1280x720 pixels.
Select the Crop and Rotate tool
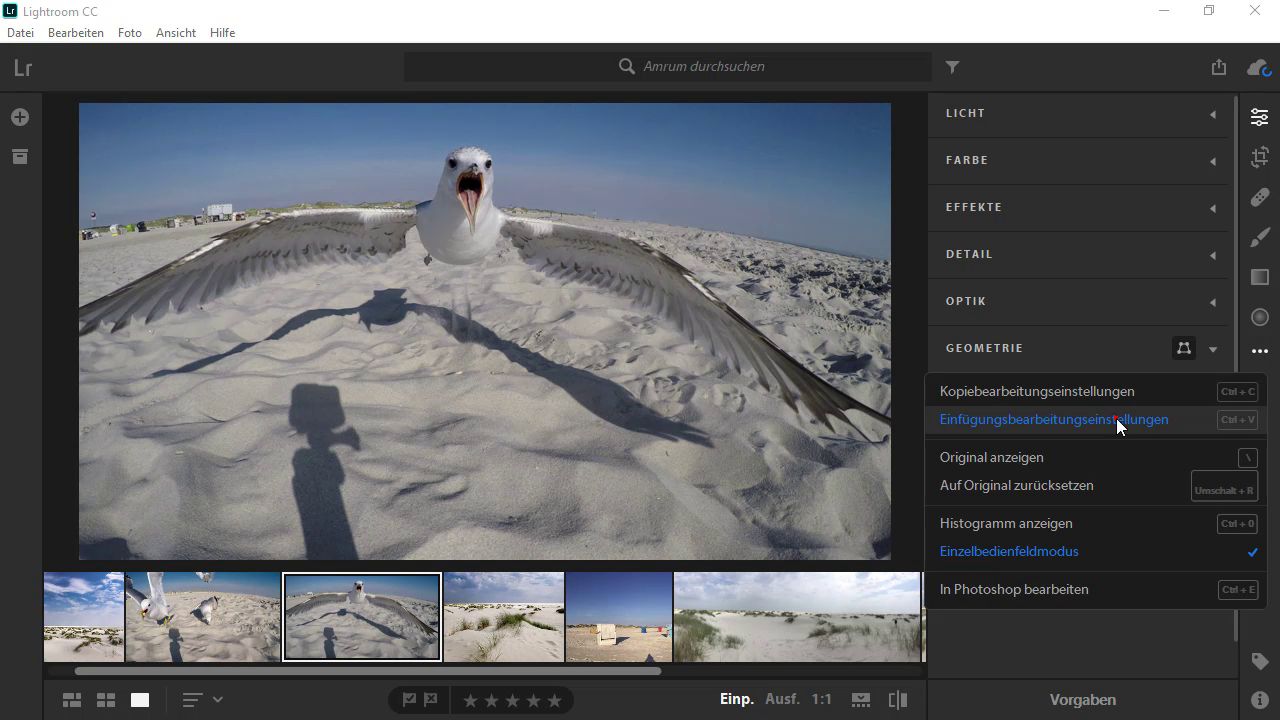(1259, 157)
